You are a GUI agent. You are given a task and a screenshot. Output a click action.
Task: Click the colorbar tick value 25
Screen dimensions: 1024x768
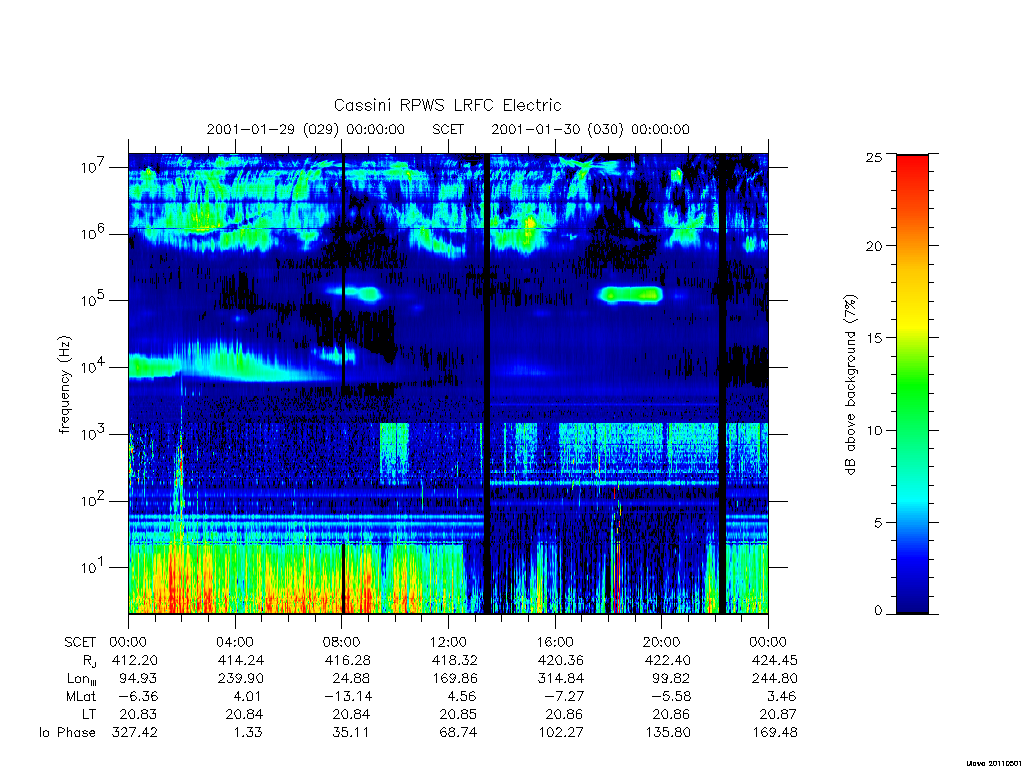874,157
